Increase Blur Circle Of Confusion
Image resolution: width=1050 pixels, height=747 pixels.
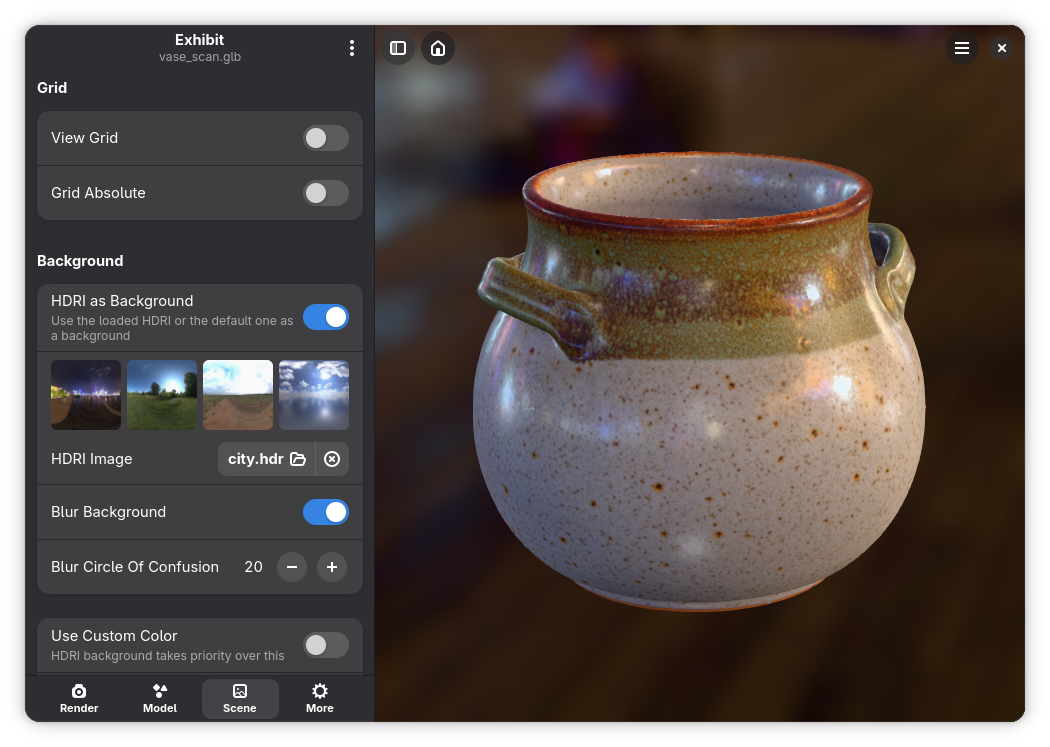pos(332,567)
